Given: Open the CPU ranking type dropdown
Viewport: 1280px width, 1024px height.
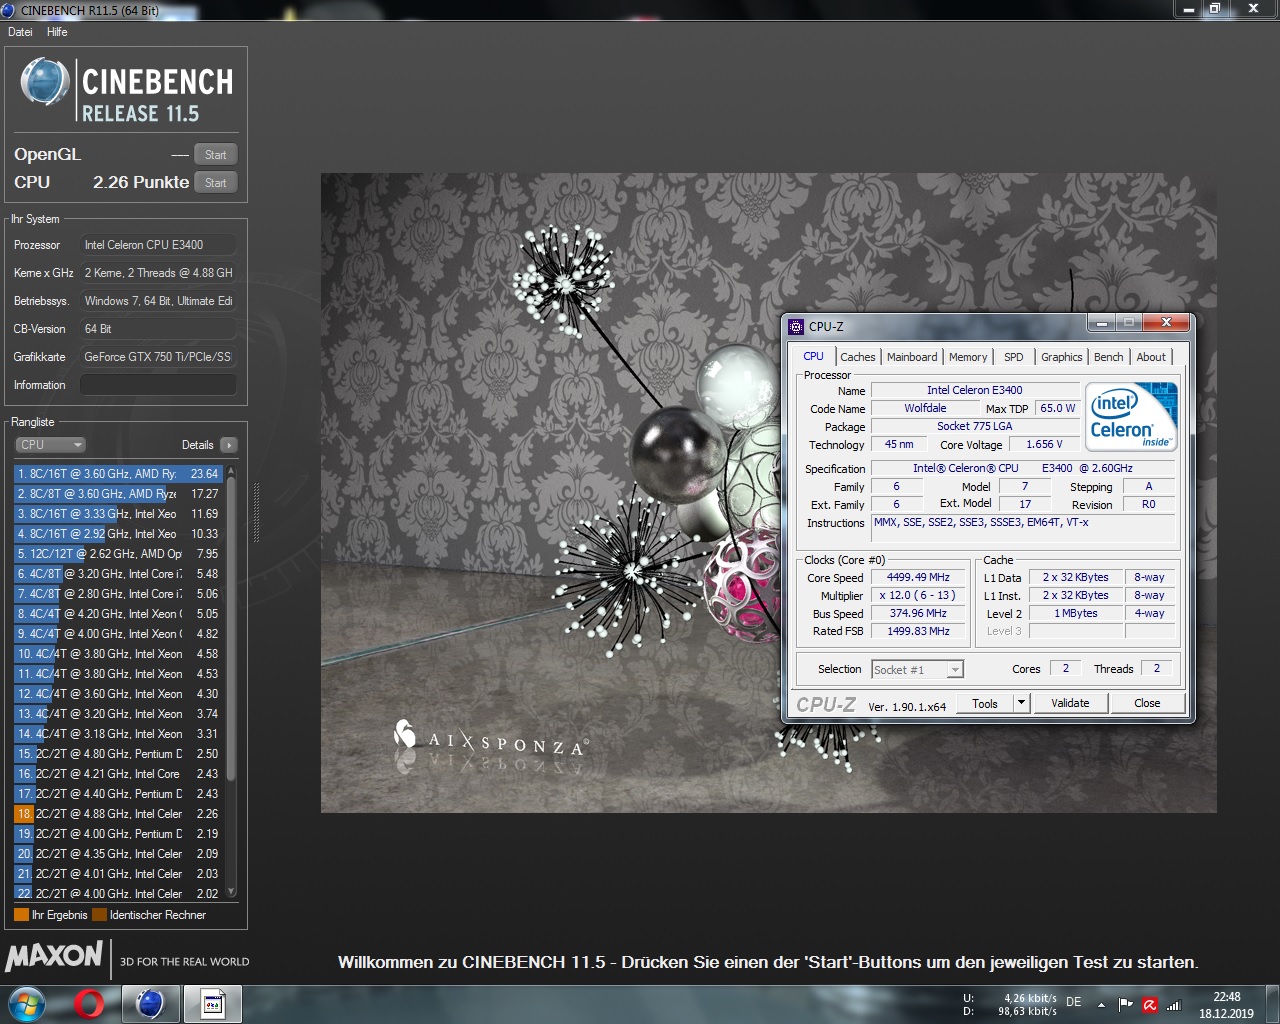Looking at the screenshot, I should 50,445.
